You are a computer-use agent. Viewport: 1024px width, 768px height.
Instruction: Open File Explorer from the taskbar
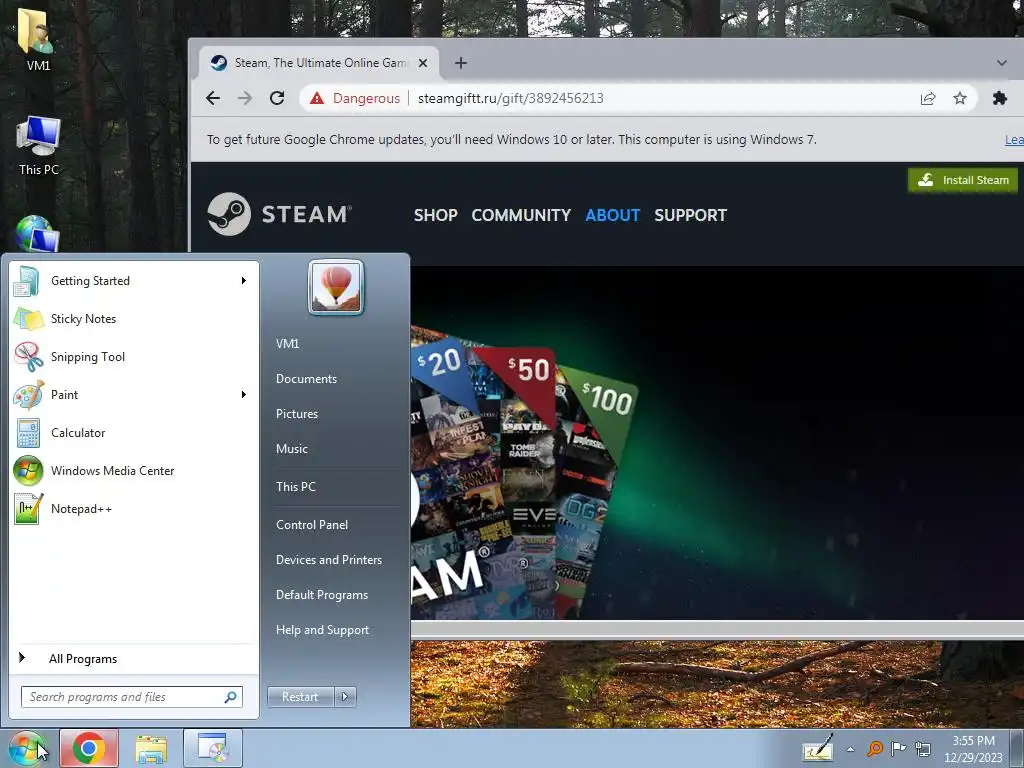pos(151,748)
